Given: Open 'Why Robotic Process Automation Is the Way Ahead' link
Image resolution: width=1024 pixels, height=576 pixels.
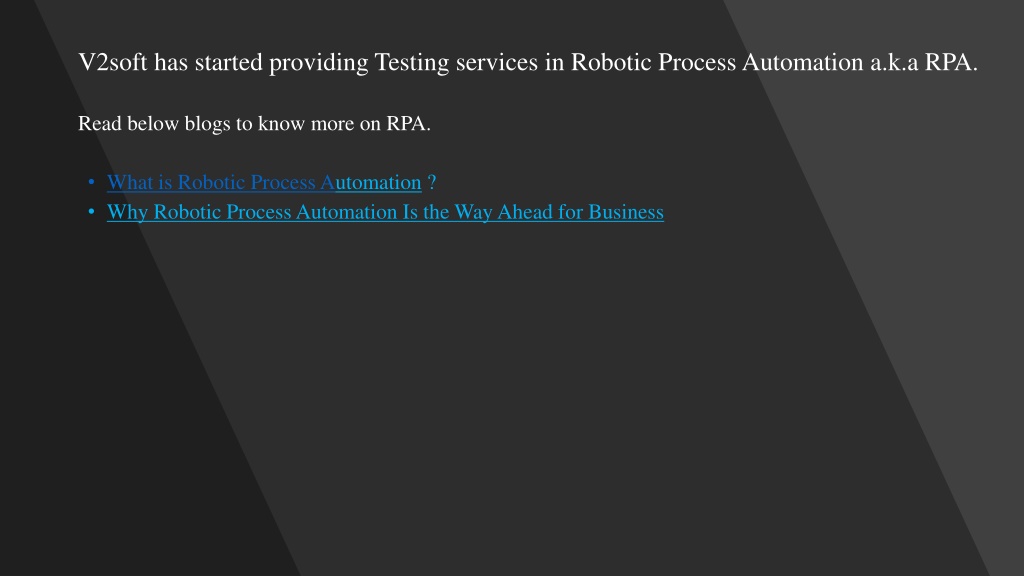Looking at the screenshot, I should [x=385, y=212].
